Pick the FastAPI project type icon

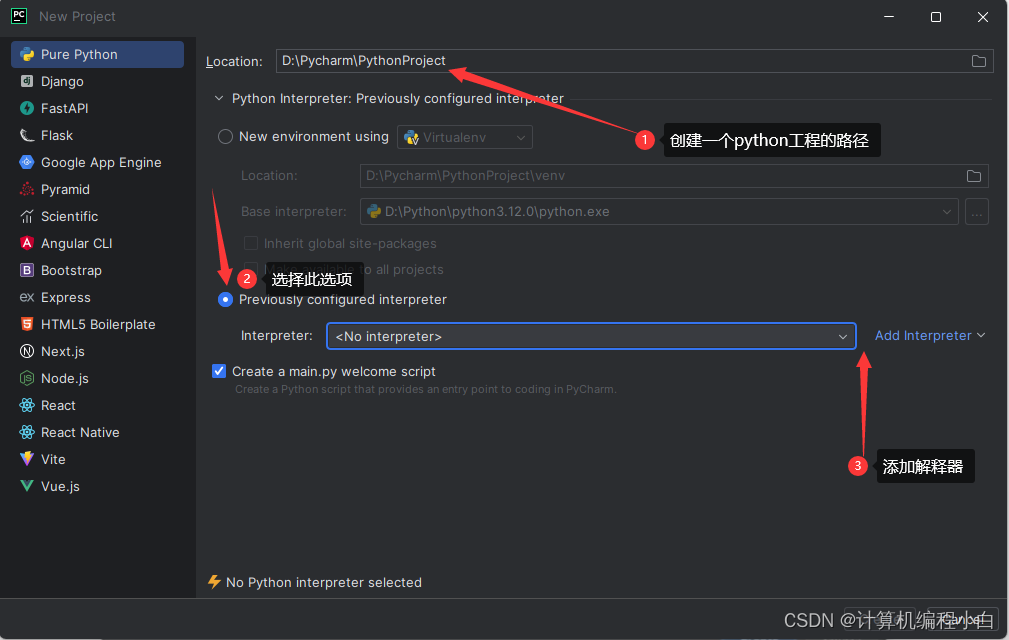pyautogui.click(x=26, y=108)
